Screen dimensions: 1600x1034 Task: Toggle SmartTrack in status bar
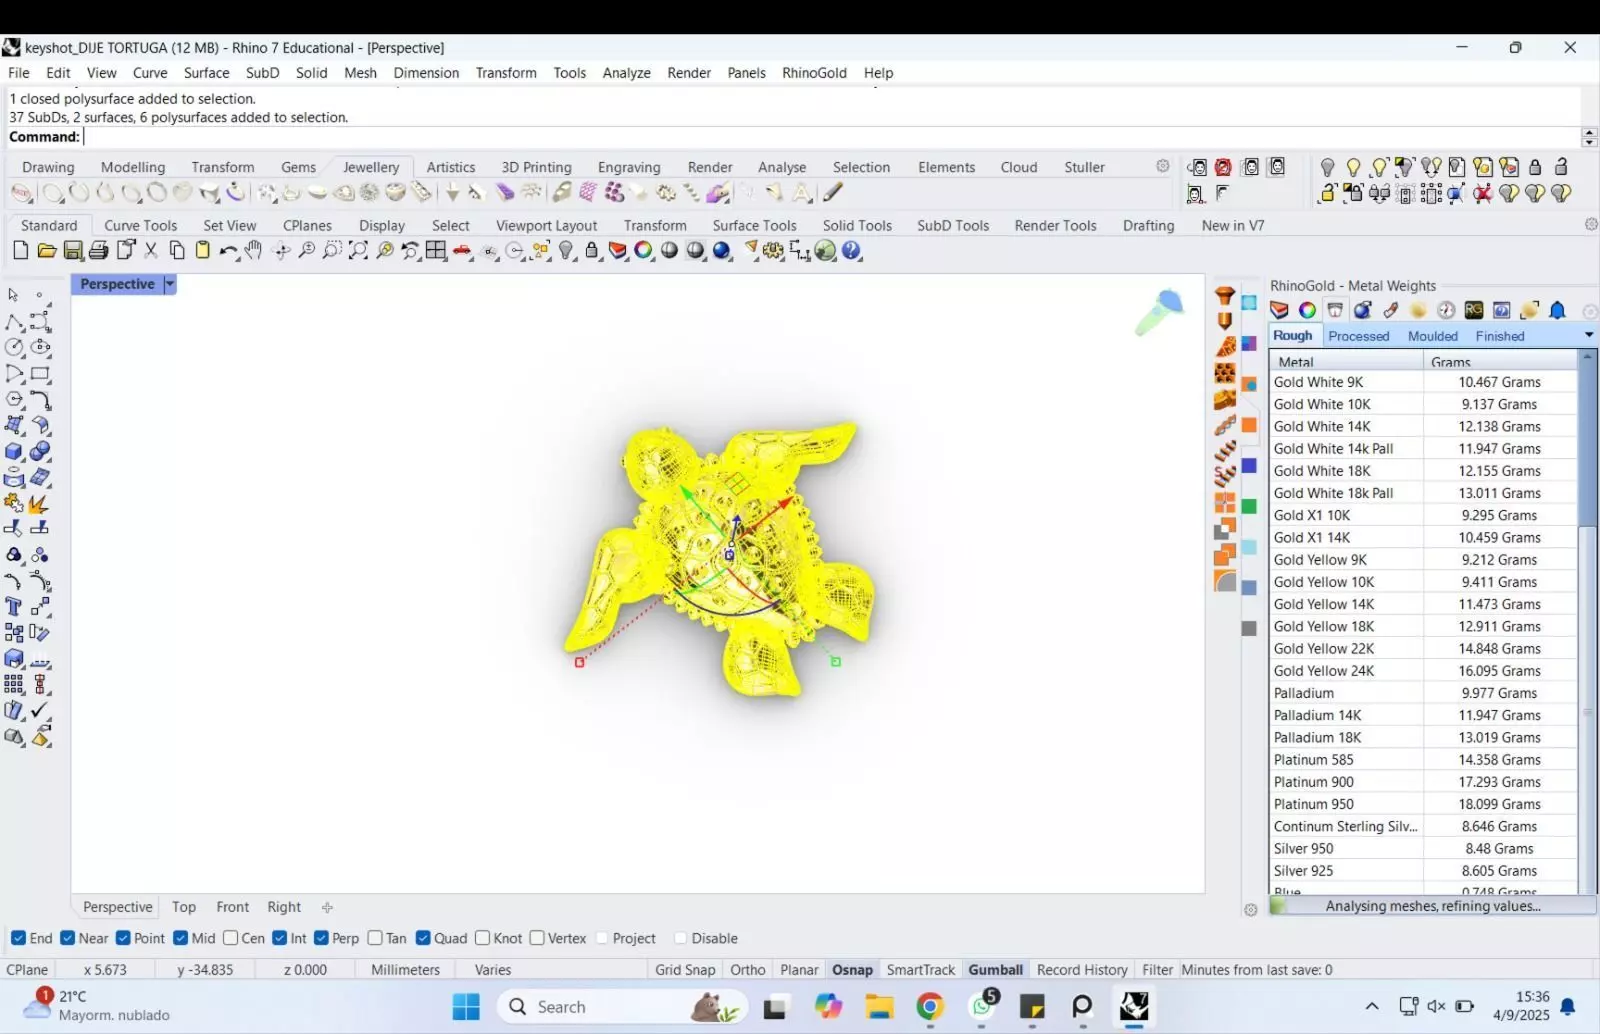(x=921, y=969)
